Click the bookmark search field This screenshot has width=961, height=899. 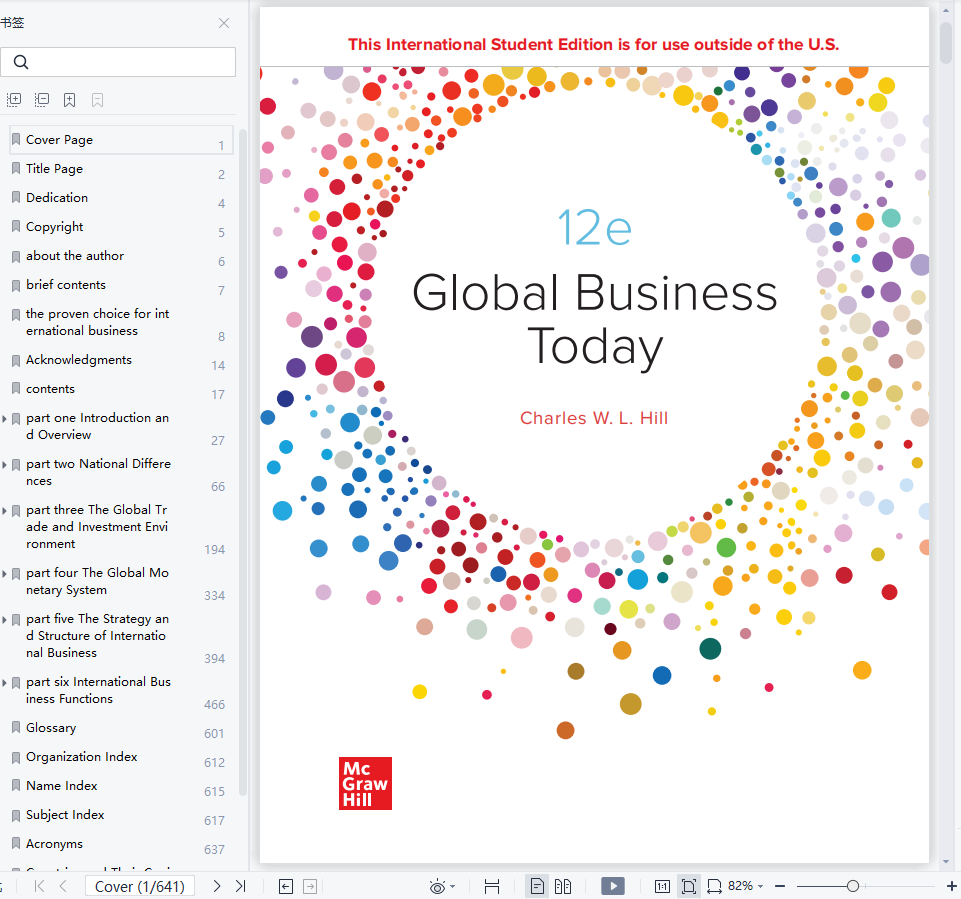[118, 62]
